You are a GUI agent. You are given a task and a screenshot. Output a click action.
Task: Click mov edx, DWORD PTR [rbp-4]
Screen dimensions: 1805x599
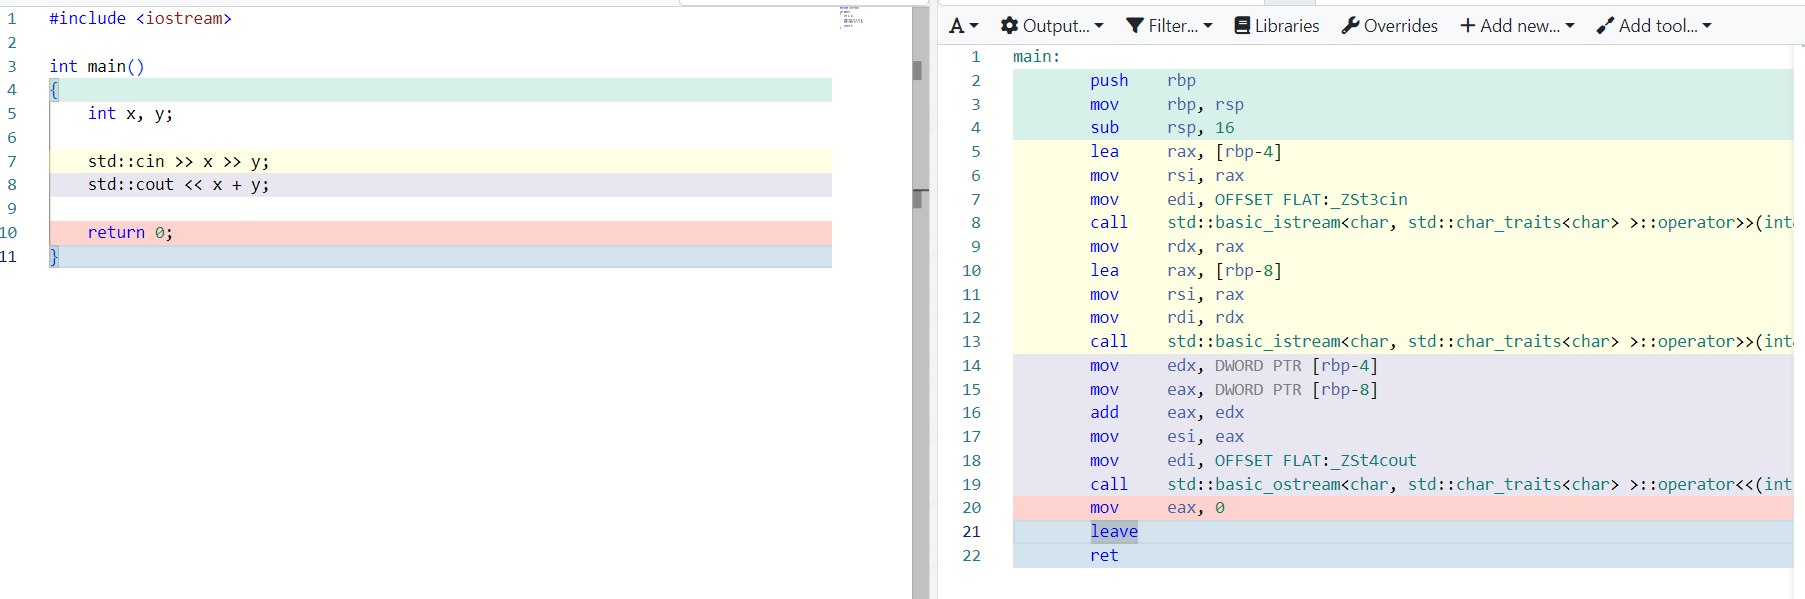[x=1234, y=366]
